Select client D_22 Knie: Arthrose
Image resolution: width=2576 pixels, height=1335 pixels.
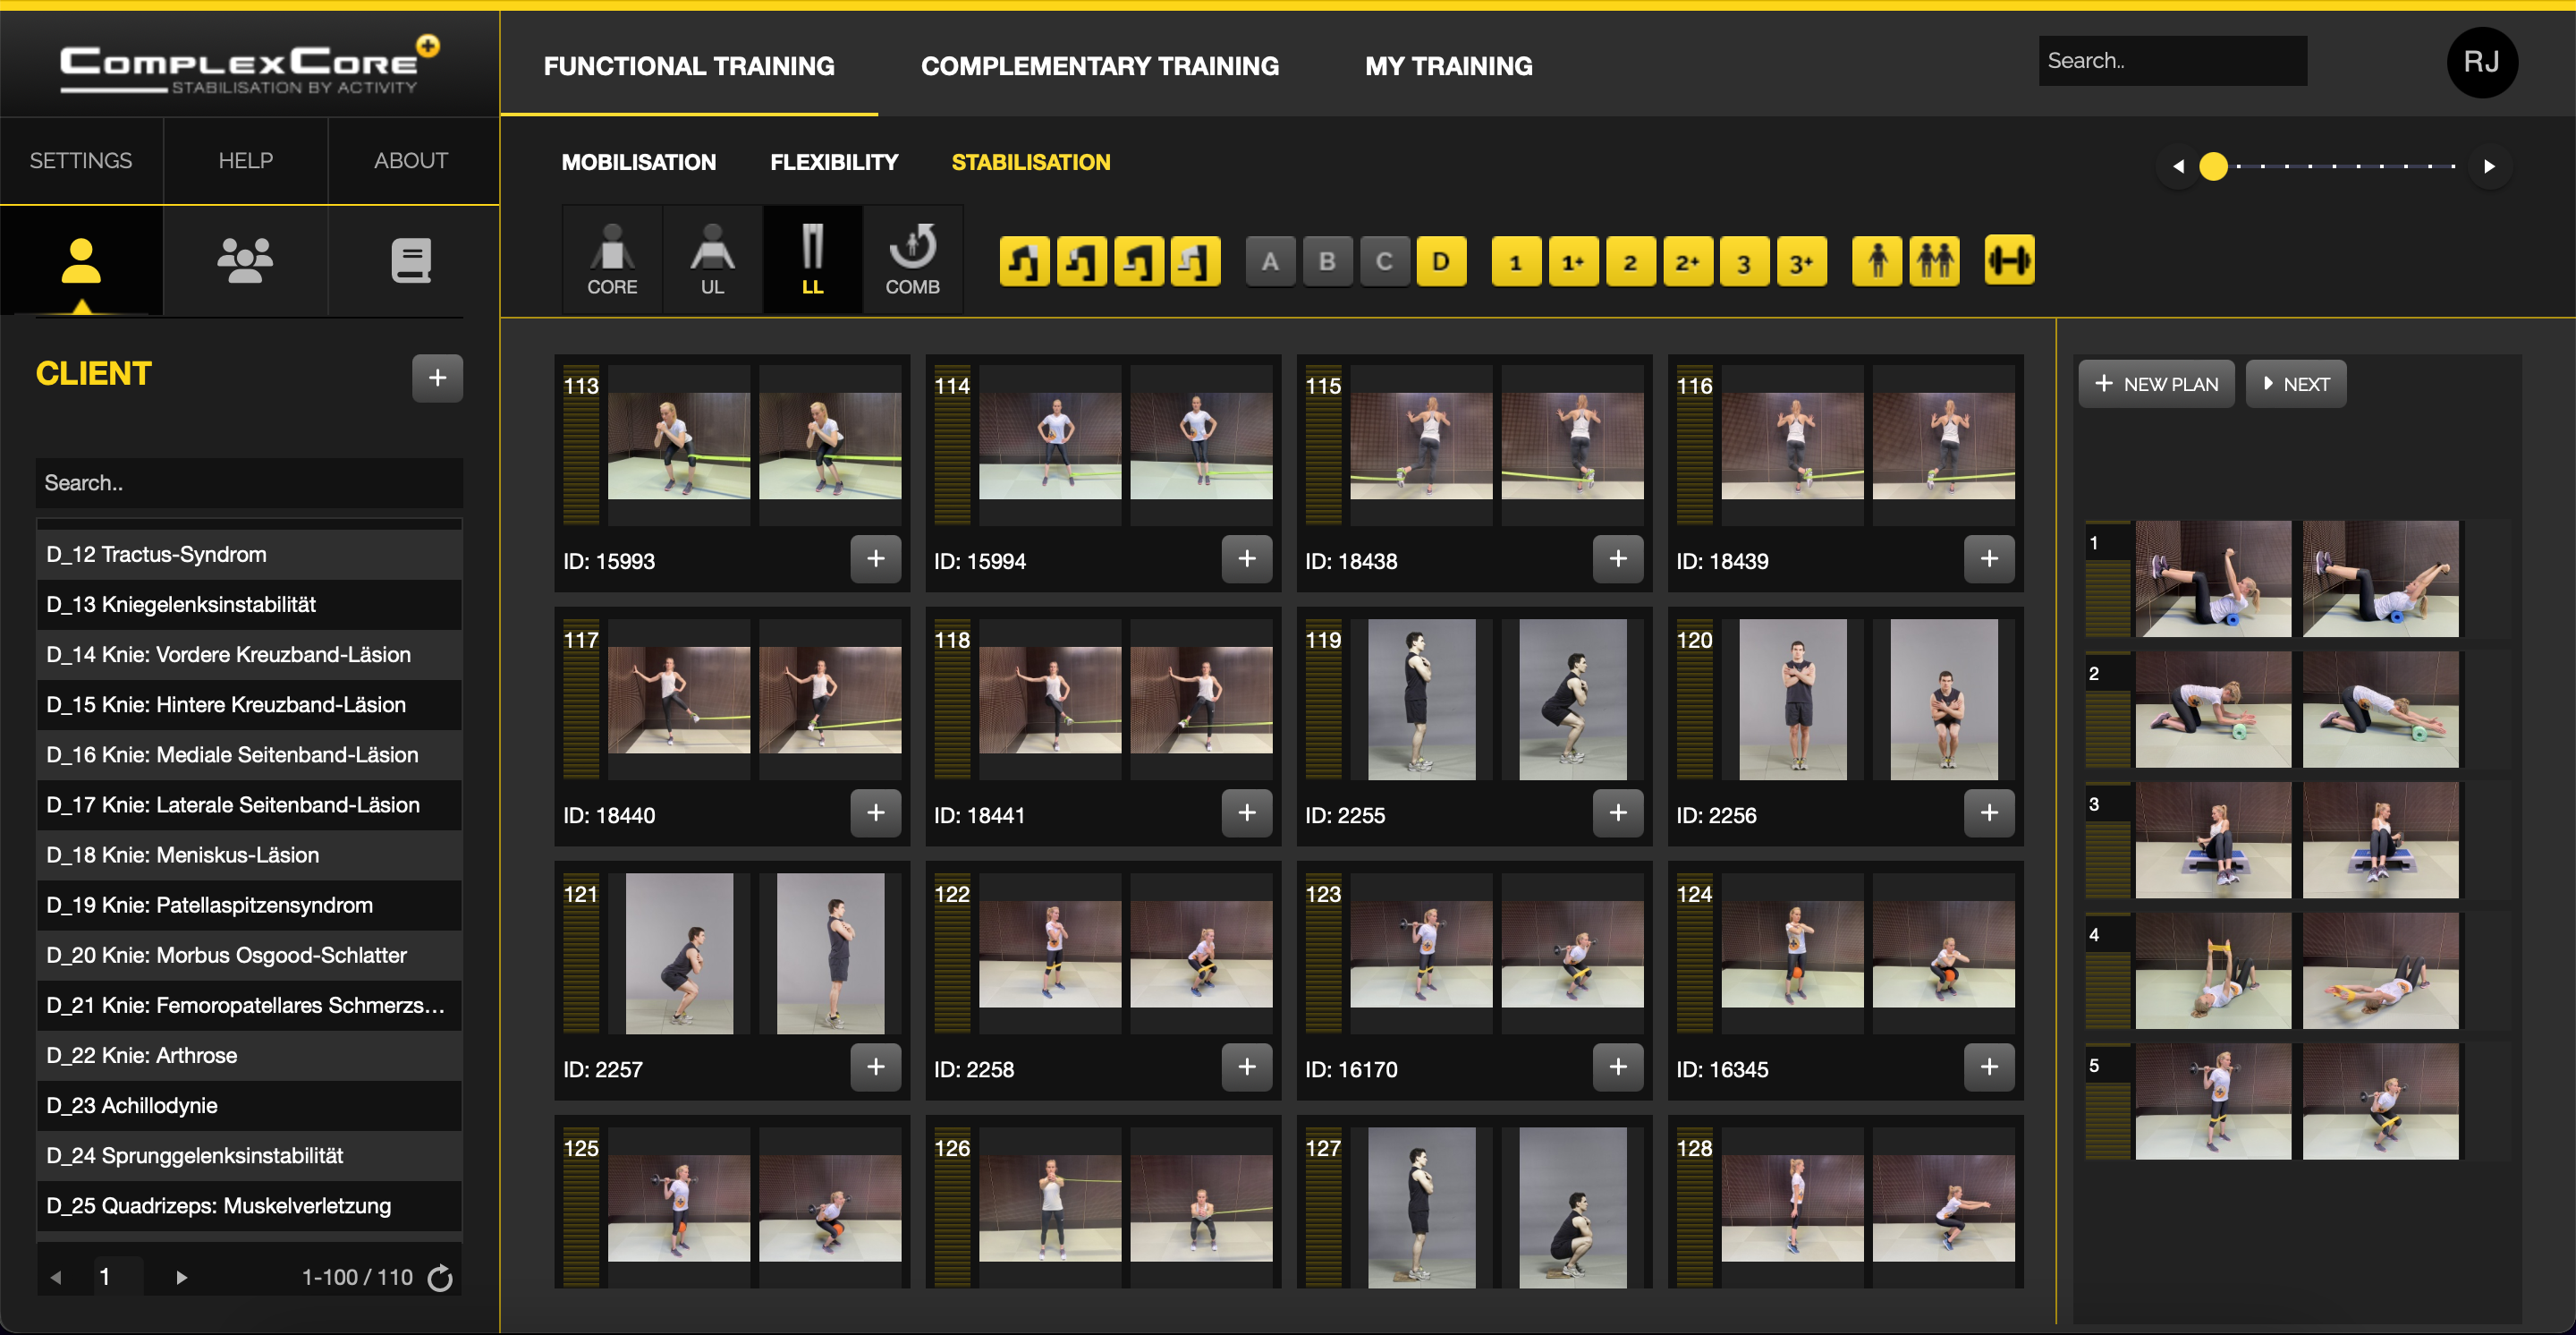point(249,1055)
